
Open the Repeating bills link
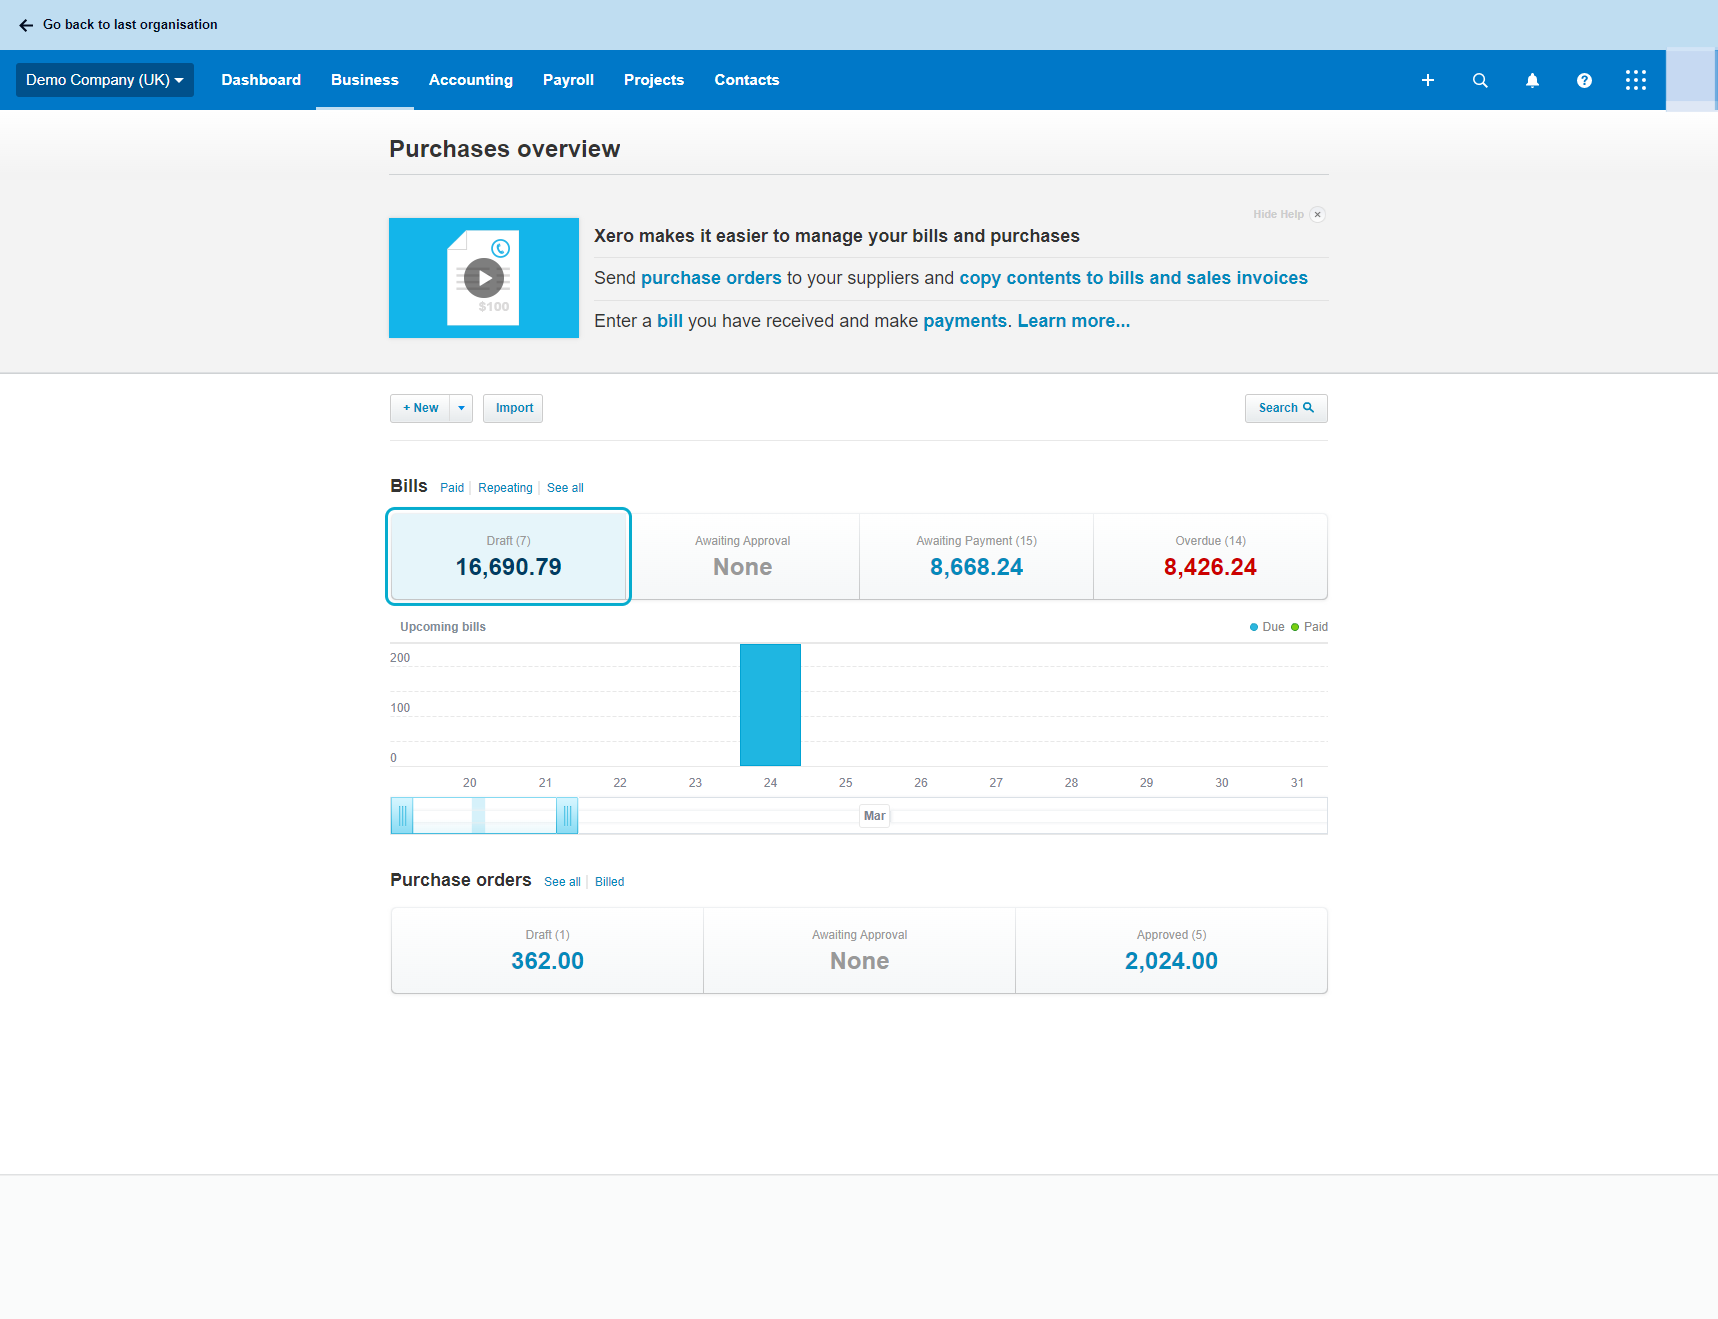505,488
